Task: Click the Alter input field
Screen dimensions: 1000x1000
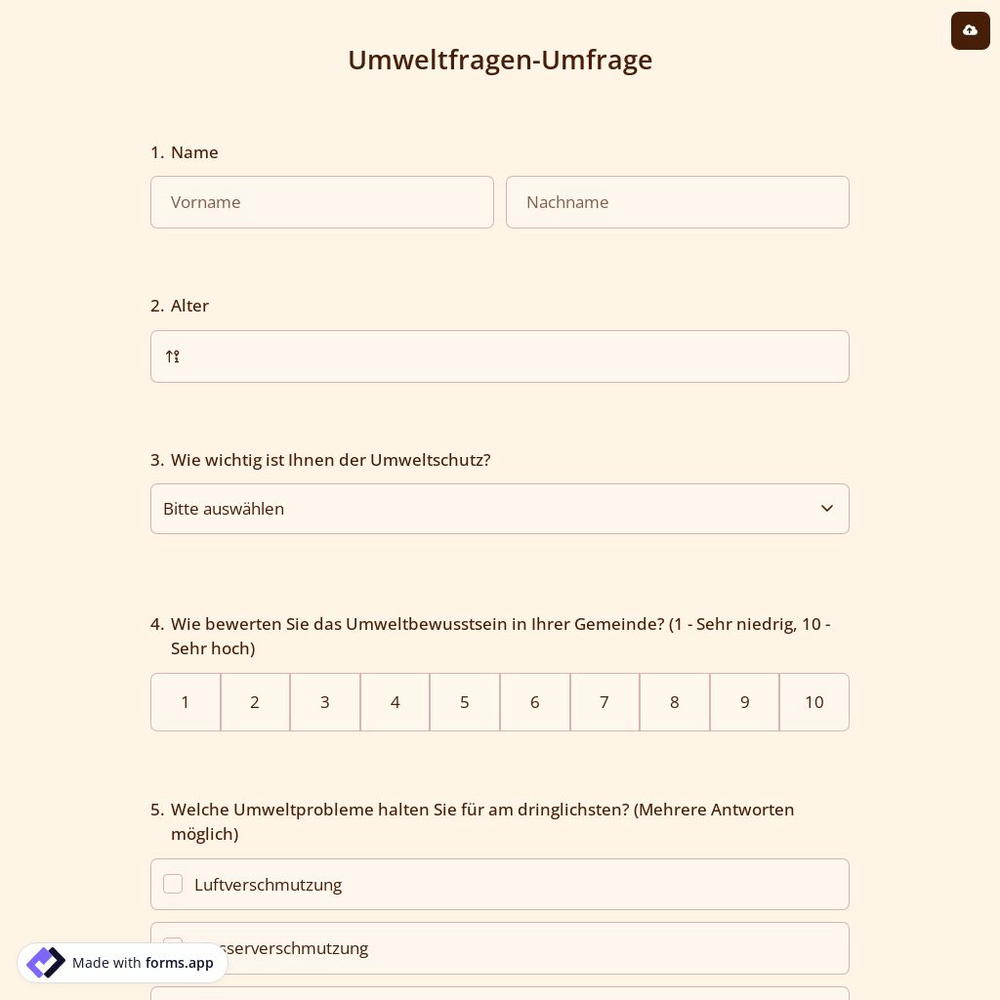Action: pyautogui.click(x=500, y=356)
